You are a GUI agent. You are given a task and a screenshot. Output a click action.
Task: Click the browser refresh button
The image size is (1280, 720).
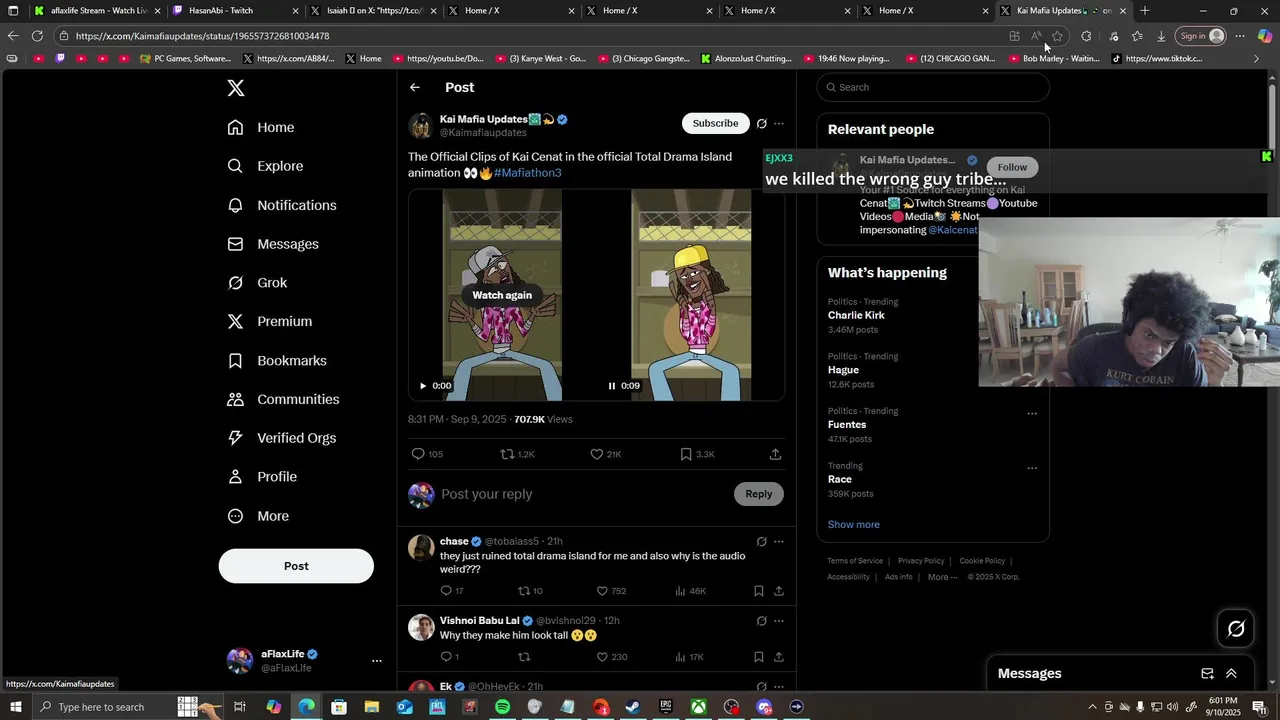[x=37, y=36]
